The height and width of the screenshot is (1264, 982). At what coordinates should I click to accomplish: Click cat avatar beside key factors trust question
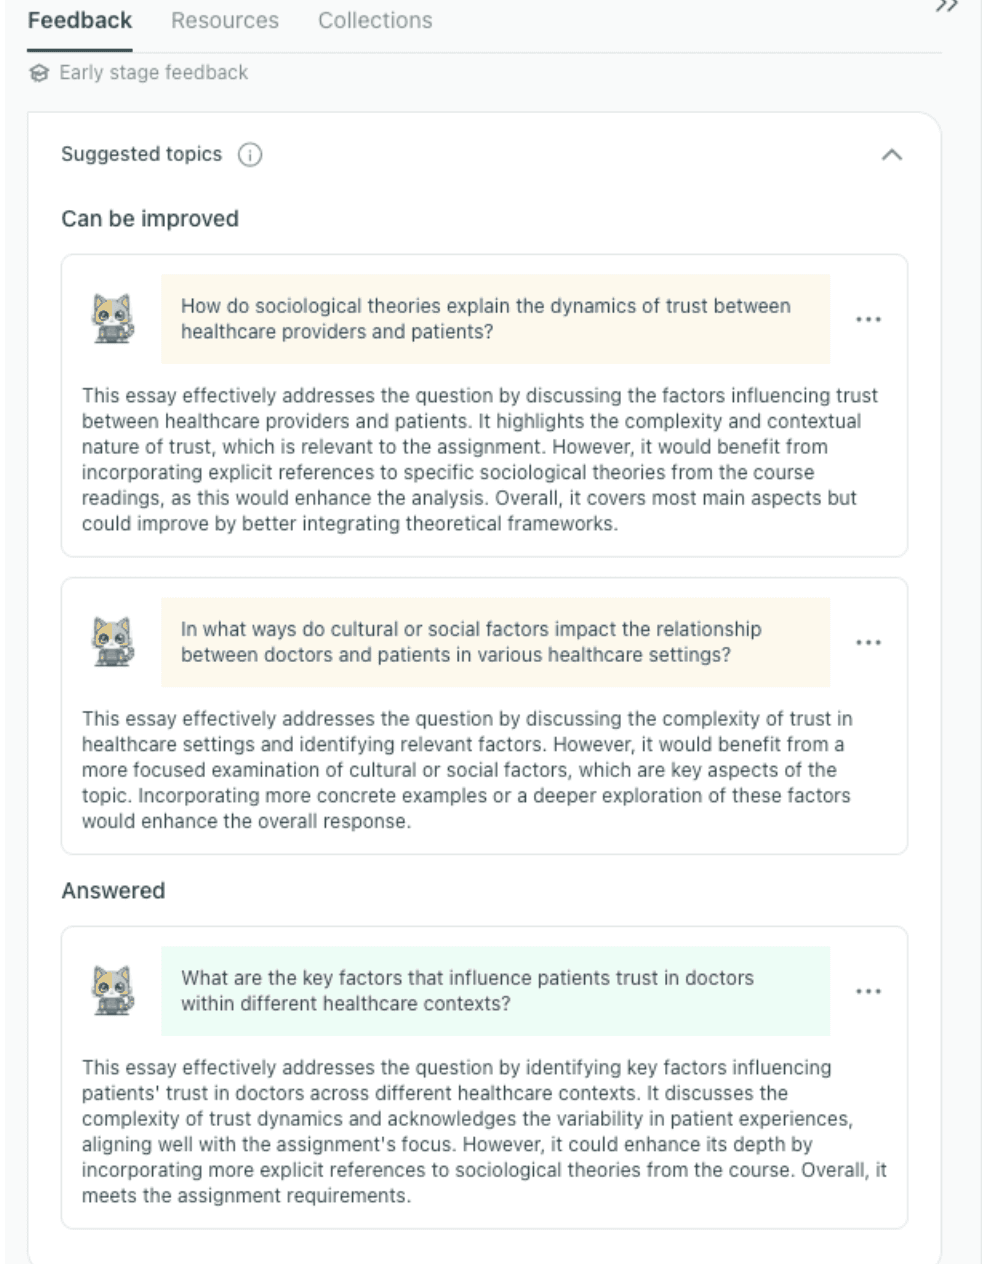113,991
